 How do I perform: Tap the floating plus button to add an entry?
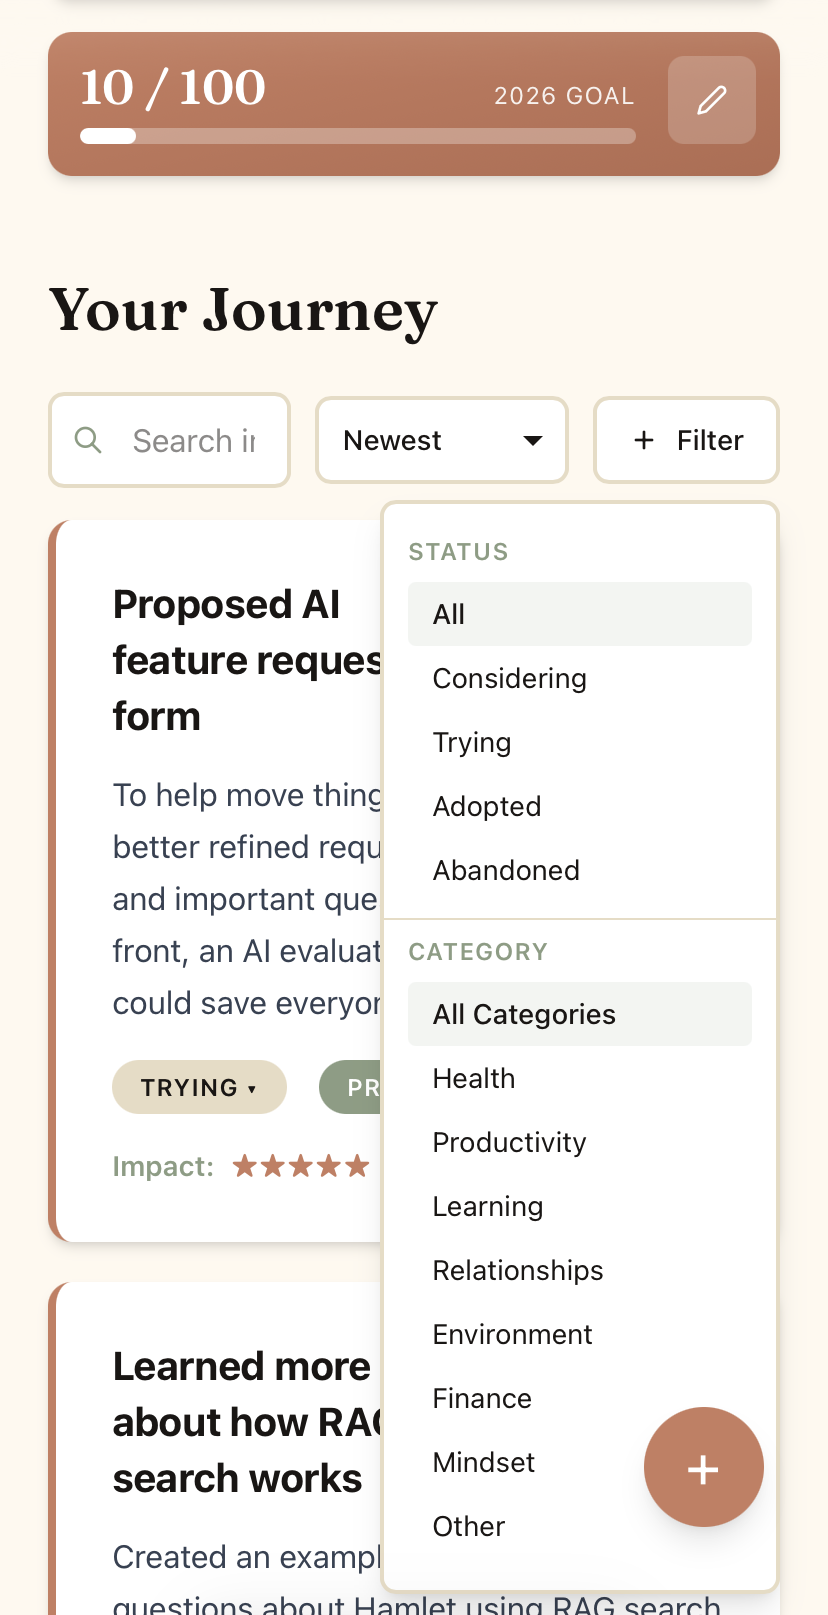click(703, 1467)
